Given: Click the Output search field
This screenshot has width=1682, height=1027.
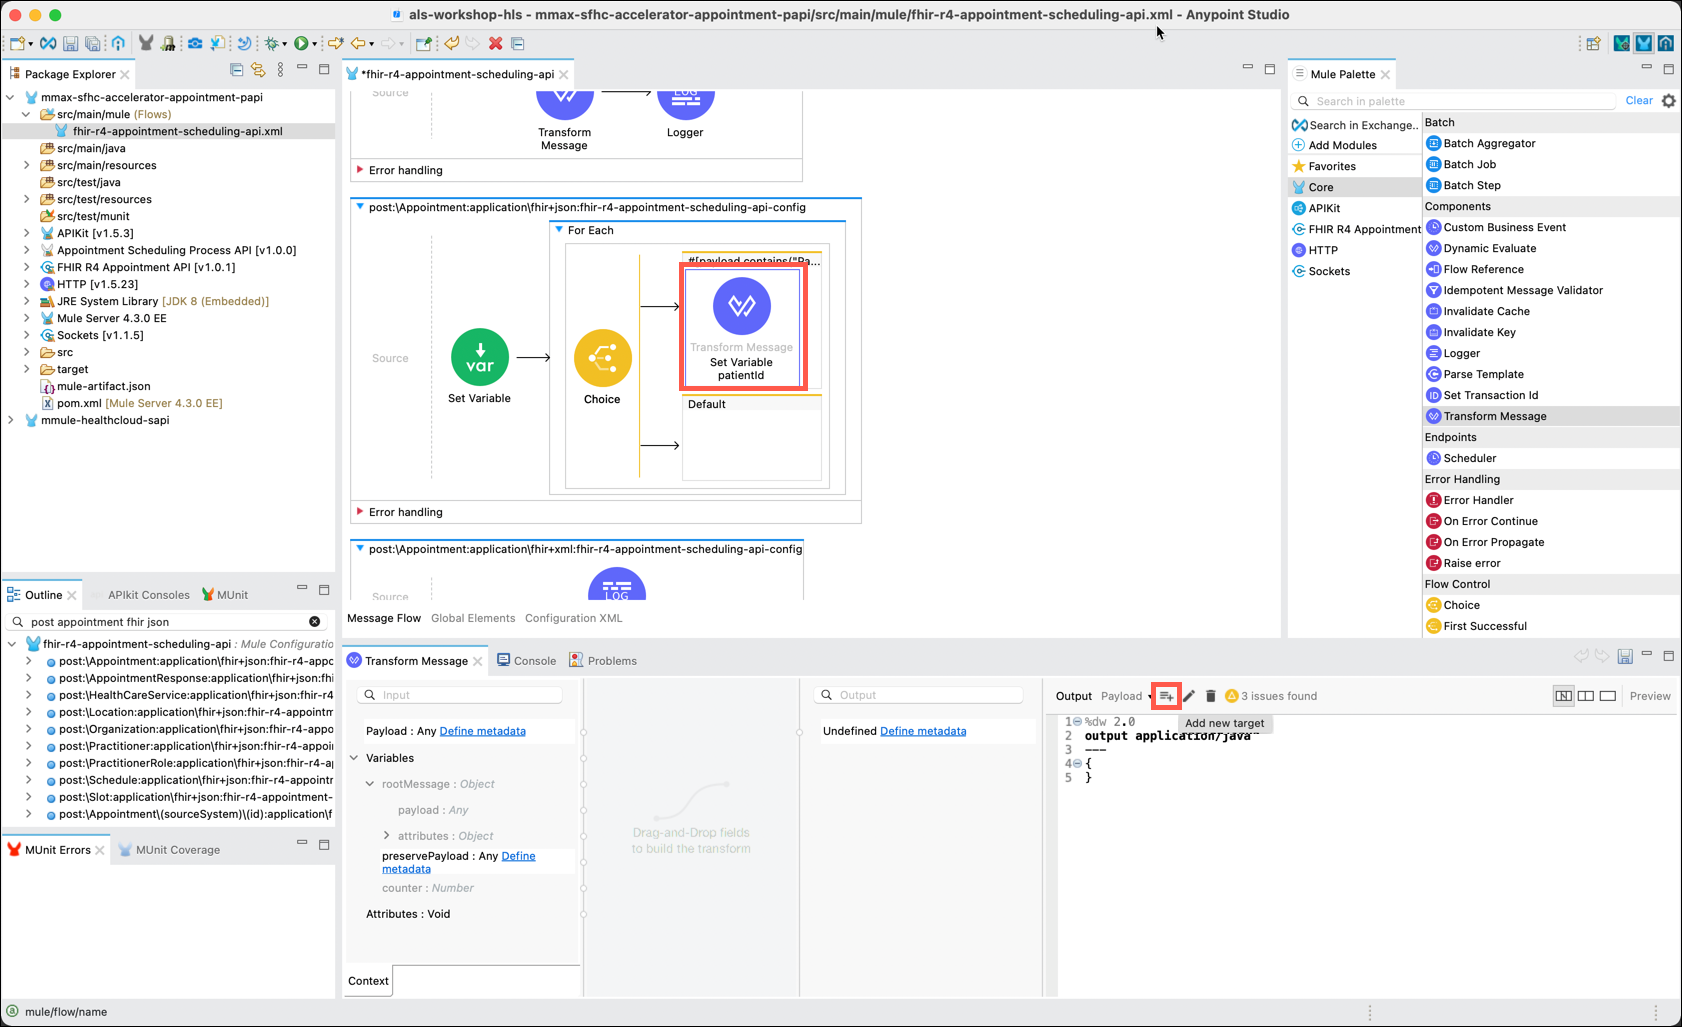Looking at the screenshot, I should coord(920,695).
